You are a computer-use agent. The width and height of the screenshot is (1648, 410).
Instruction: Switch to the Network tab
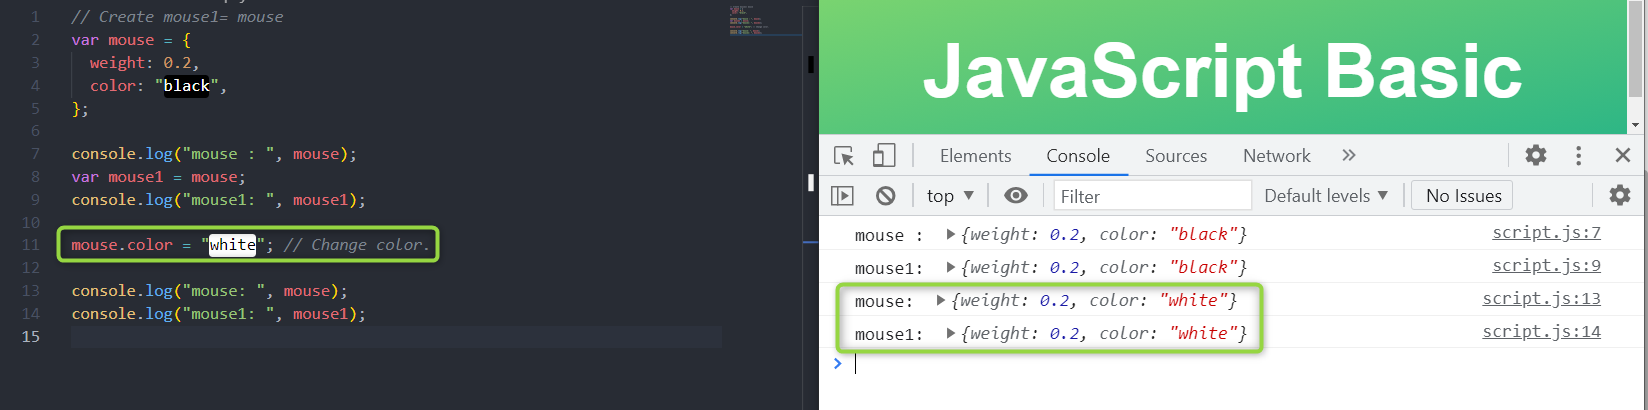tap(1277, 156)
